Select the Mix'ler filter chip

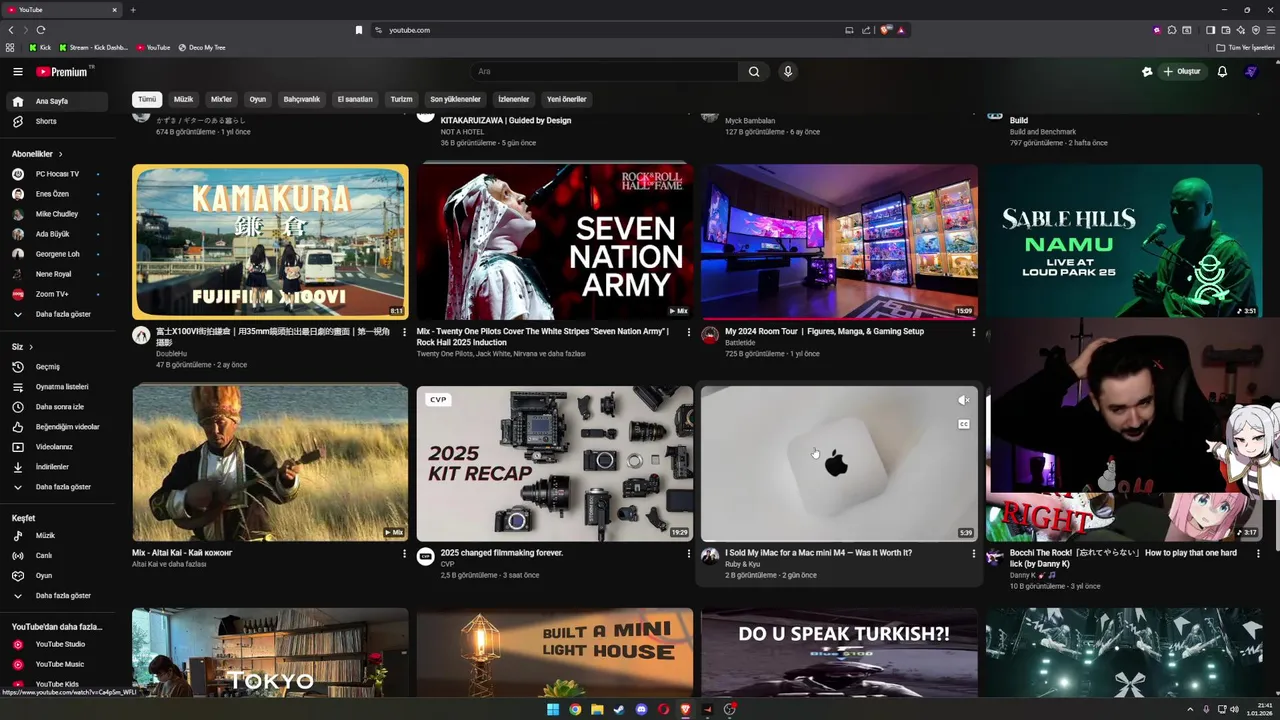coord(221,99)
